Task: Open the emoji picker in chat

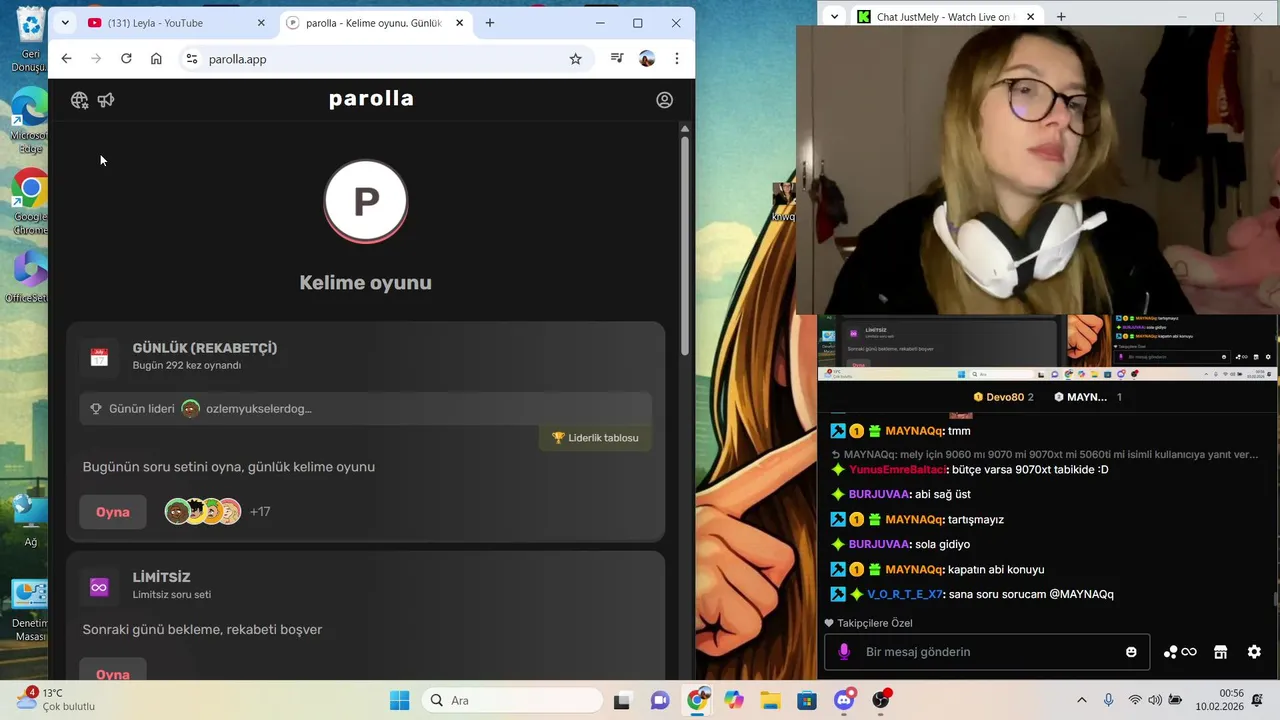Action: point(1131,652)
